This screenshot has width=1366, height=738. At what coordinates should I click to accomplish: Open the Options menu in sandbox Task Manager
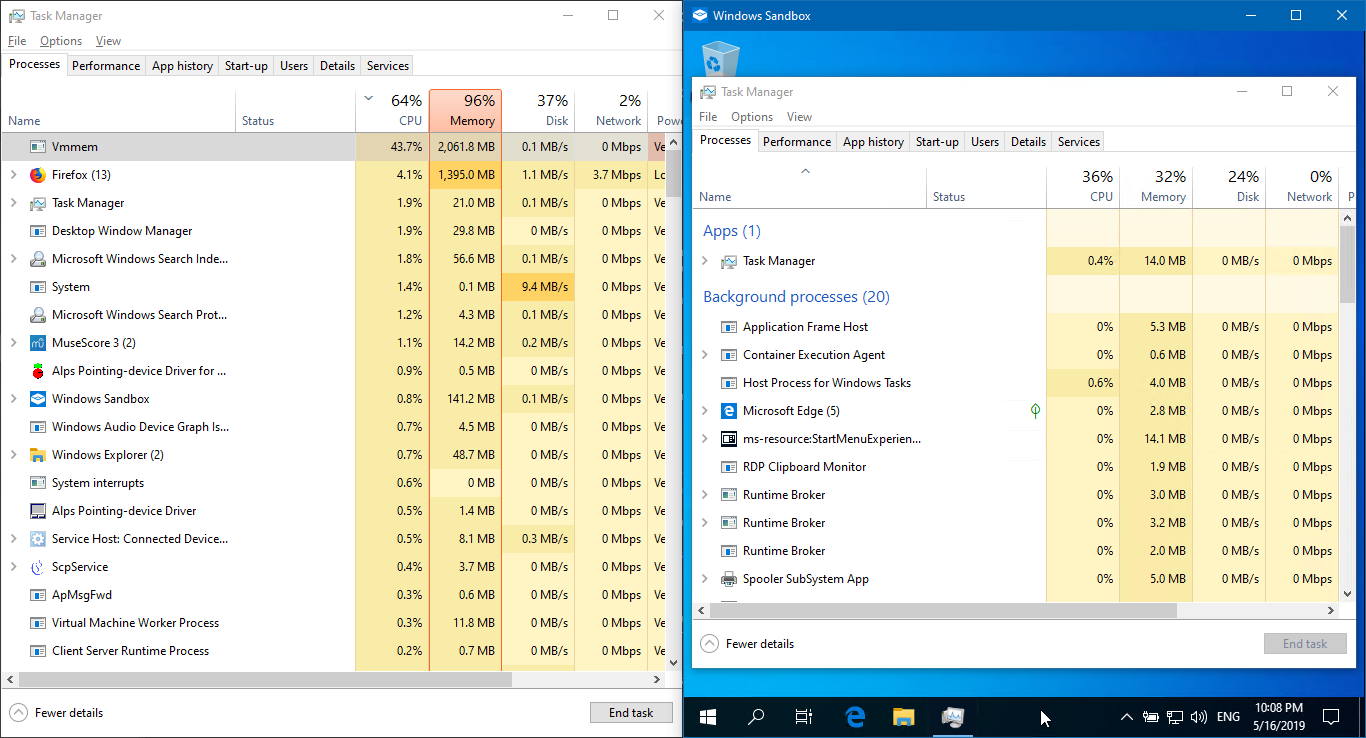[752, 117]
